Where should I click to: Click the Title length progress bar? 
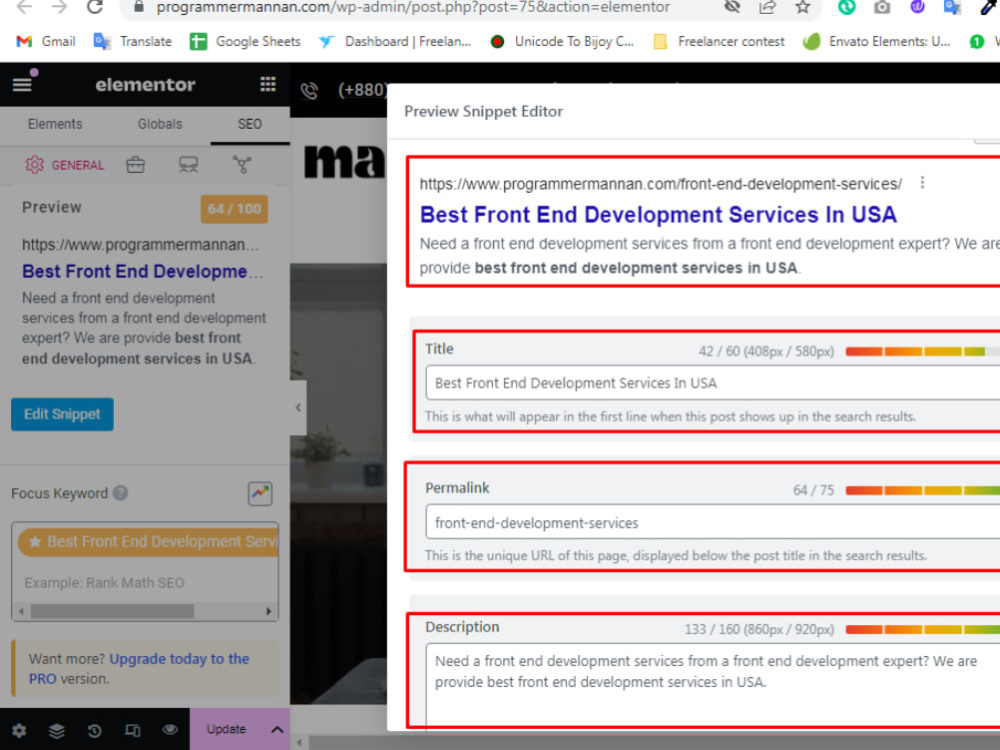(922, 351)
